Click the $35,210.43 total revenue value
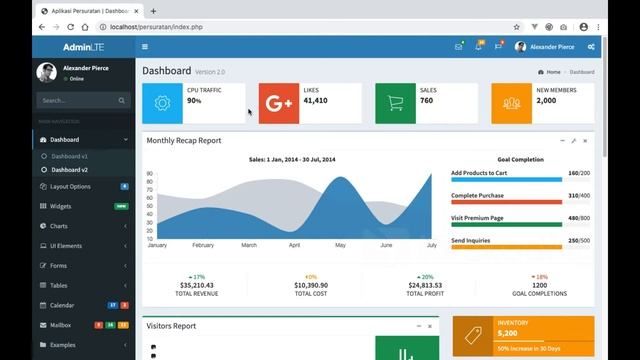This screenshot has height=360, width=640. coord(197,285)
